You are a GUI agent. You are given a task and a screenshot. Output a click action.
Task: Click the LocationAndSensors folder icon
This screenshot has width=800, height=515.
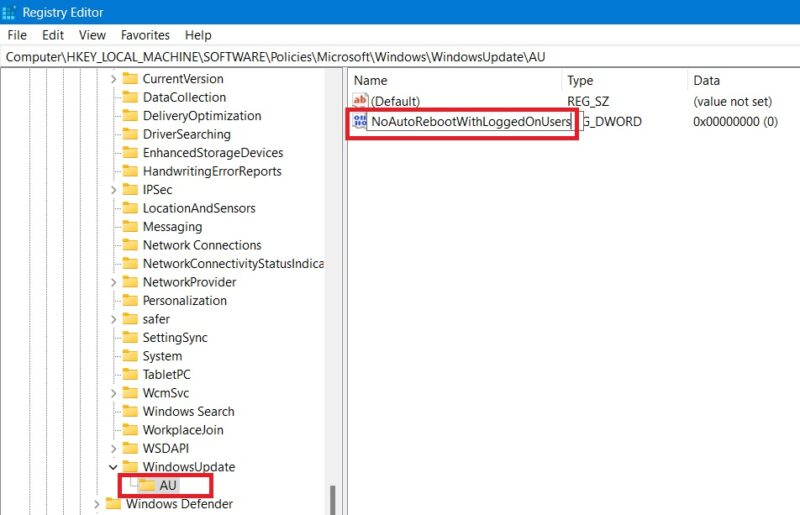[x=130, y=208]
